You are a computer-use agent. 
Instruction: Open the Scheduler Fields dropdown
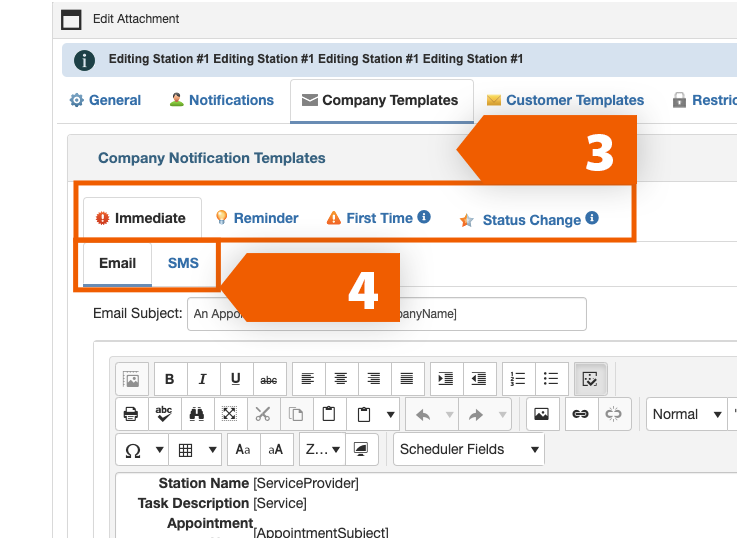pos(468,449)
